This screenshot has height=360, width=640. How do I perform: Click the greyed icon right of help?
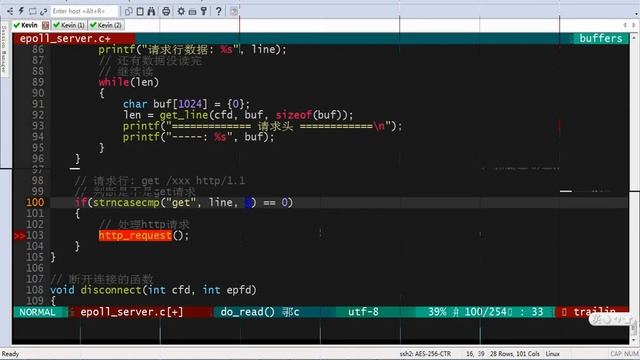(x=234, y=11)
